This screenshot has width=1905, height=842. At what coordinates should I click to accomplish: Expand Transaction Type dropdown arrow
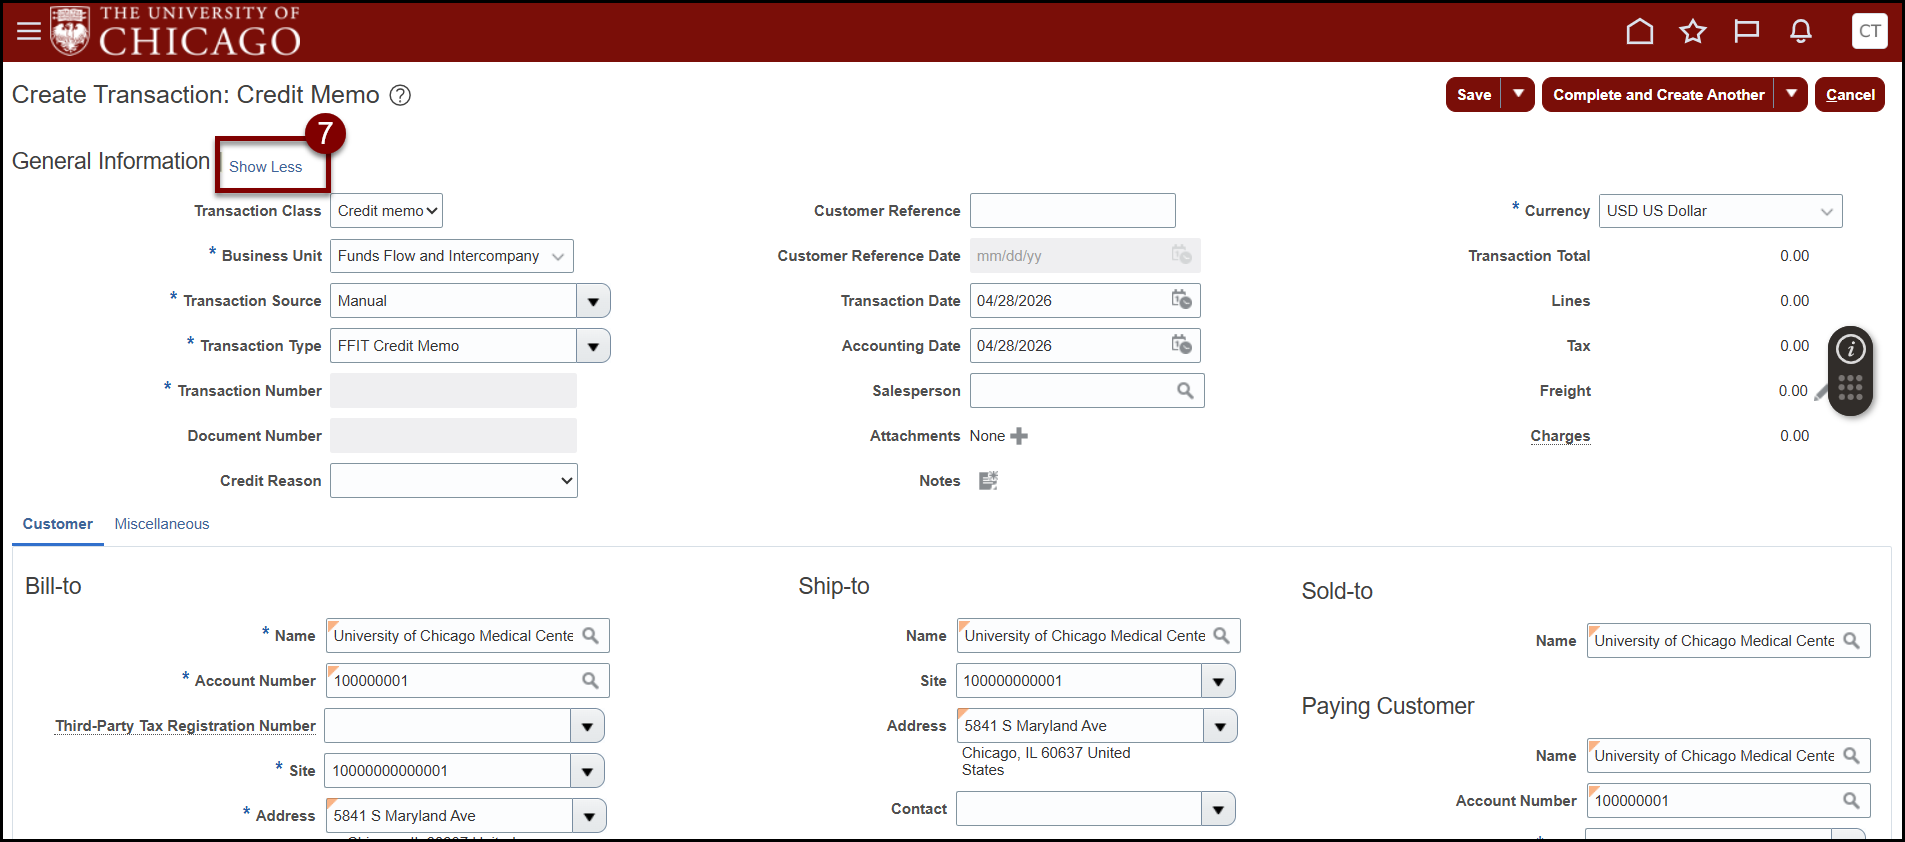click(x=593, y=346)
